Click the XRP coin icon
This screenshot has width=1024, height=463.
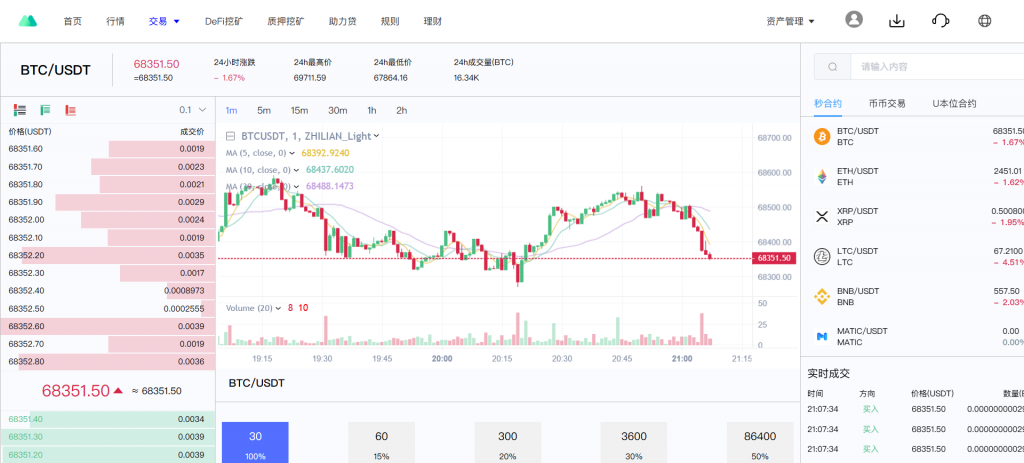pos(821,217)
